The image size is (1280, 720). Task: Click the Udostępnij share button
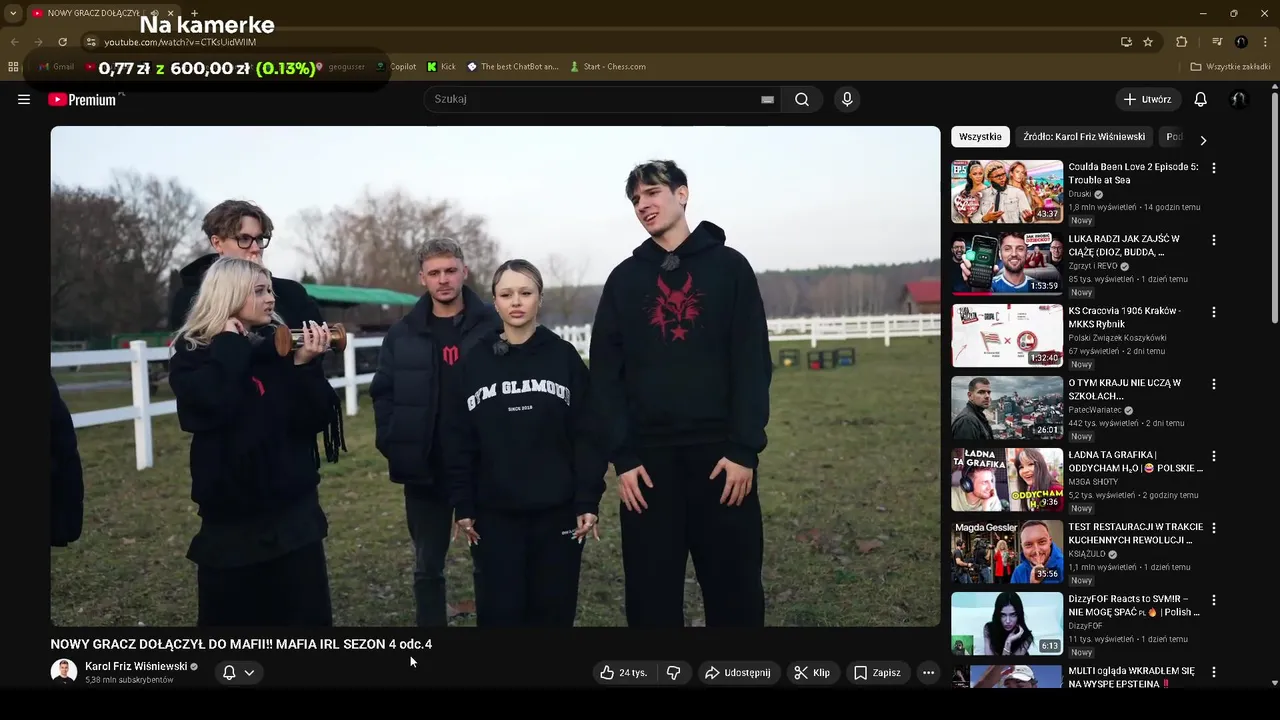point(738,673)
